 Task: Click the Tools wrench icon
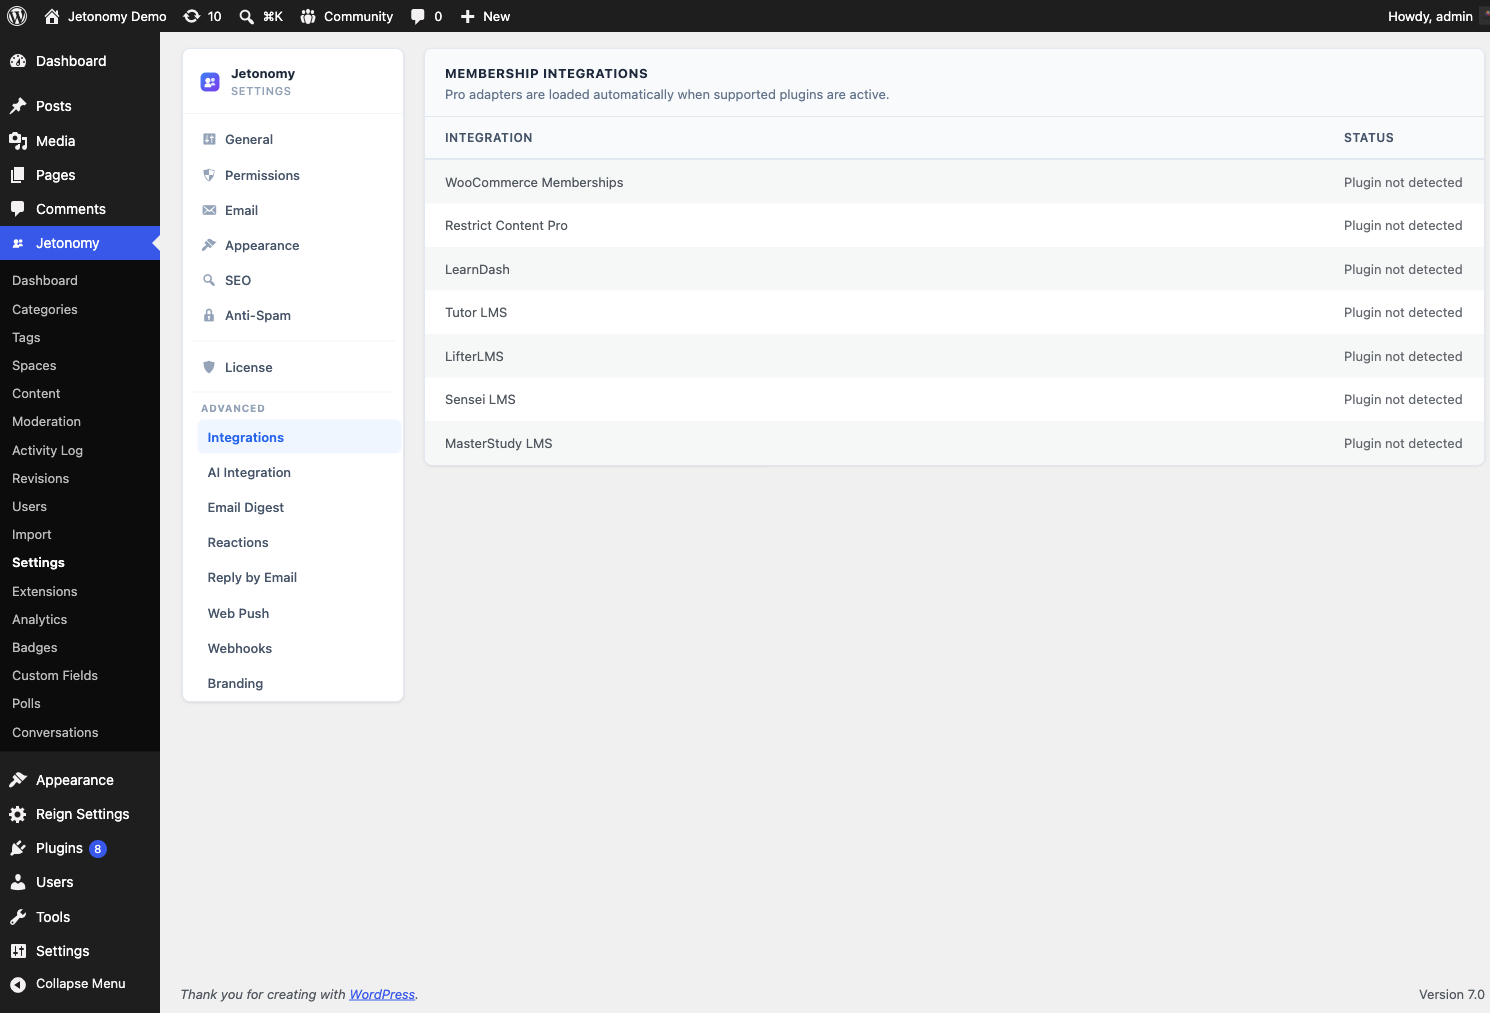pos(18,917)
